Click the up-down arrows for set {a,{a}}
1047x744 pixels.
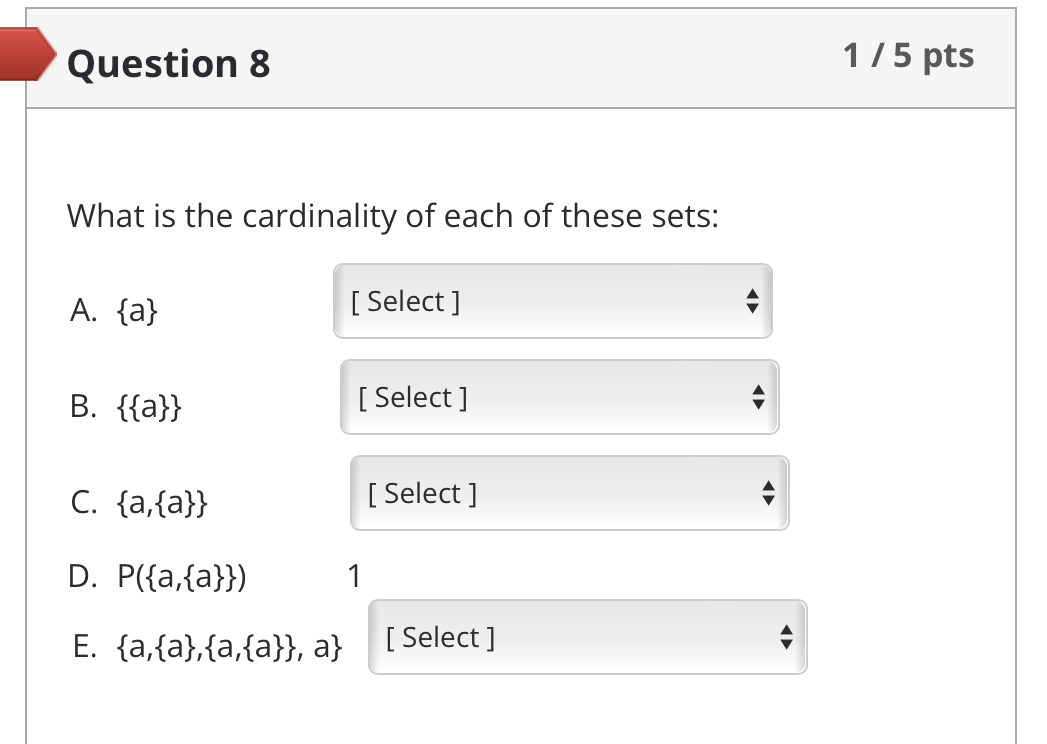[x=768, y=493]
